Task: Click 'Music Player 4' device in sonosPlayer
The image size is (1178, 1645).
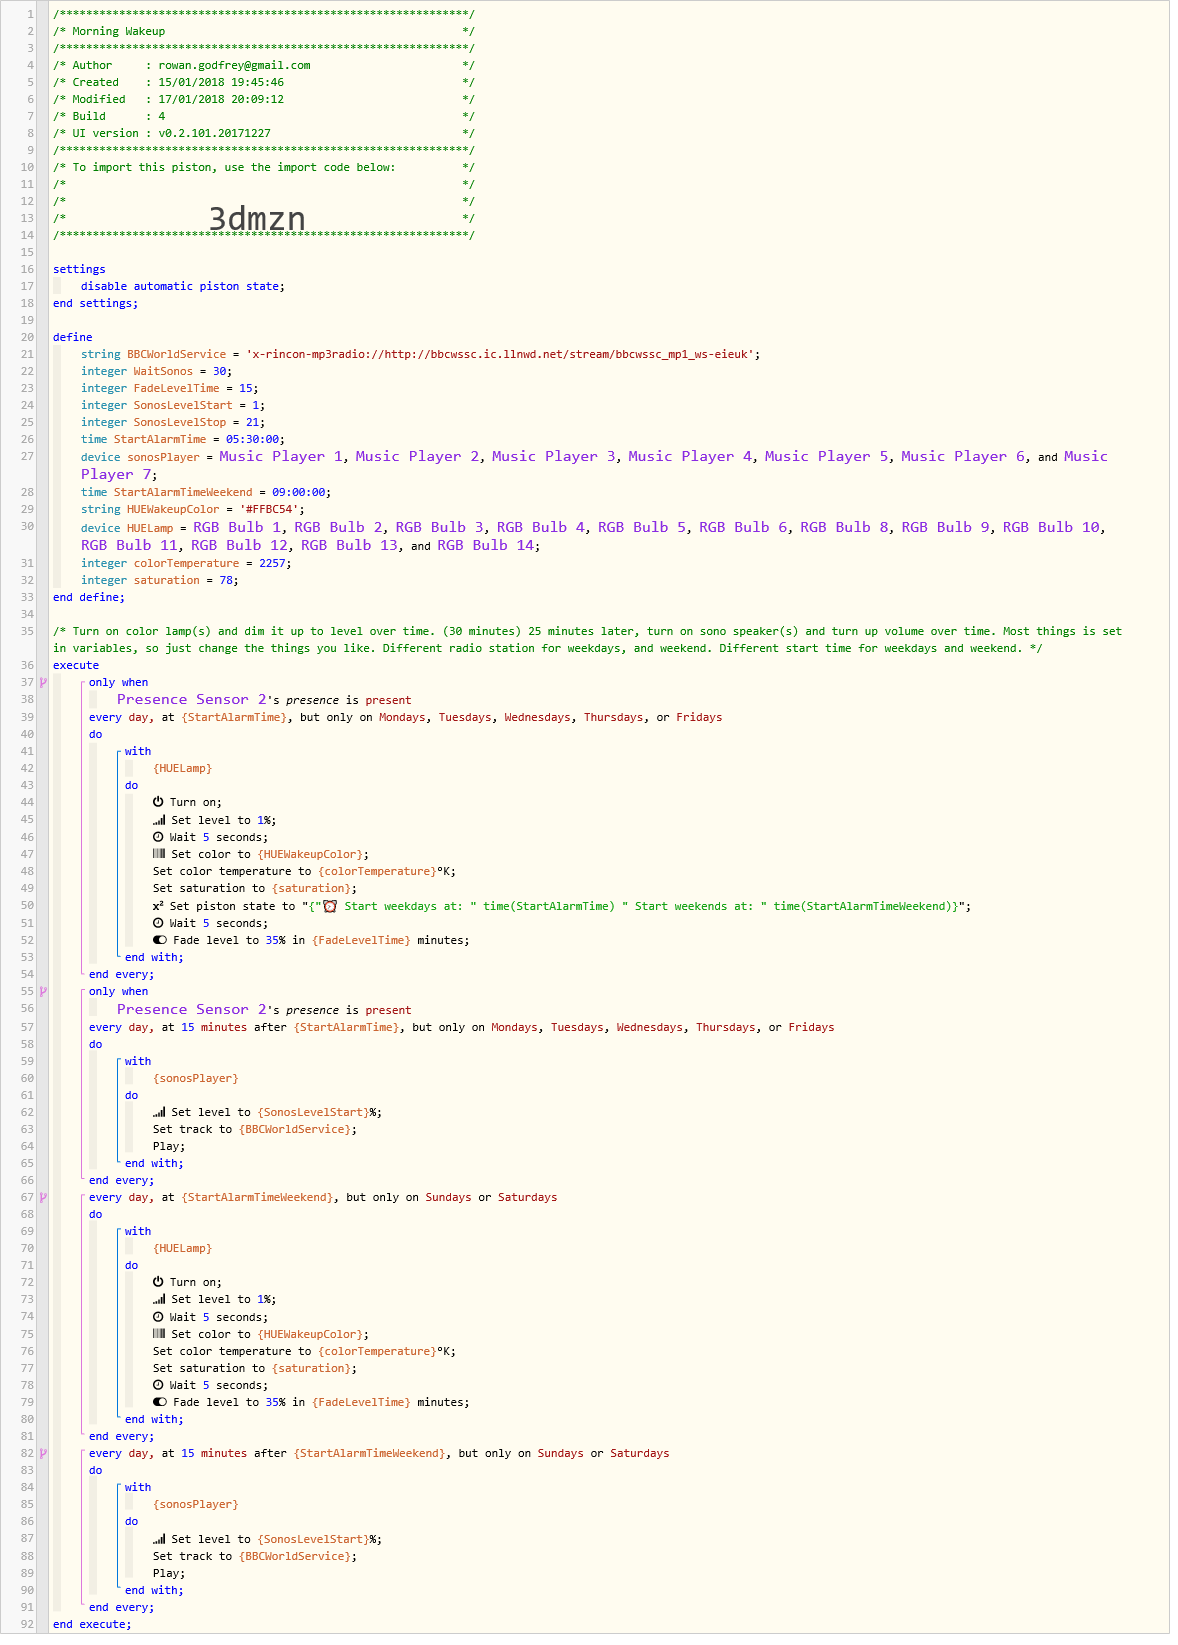Action: [x=690, y=456]
